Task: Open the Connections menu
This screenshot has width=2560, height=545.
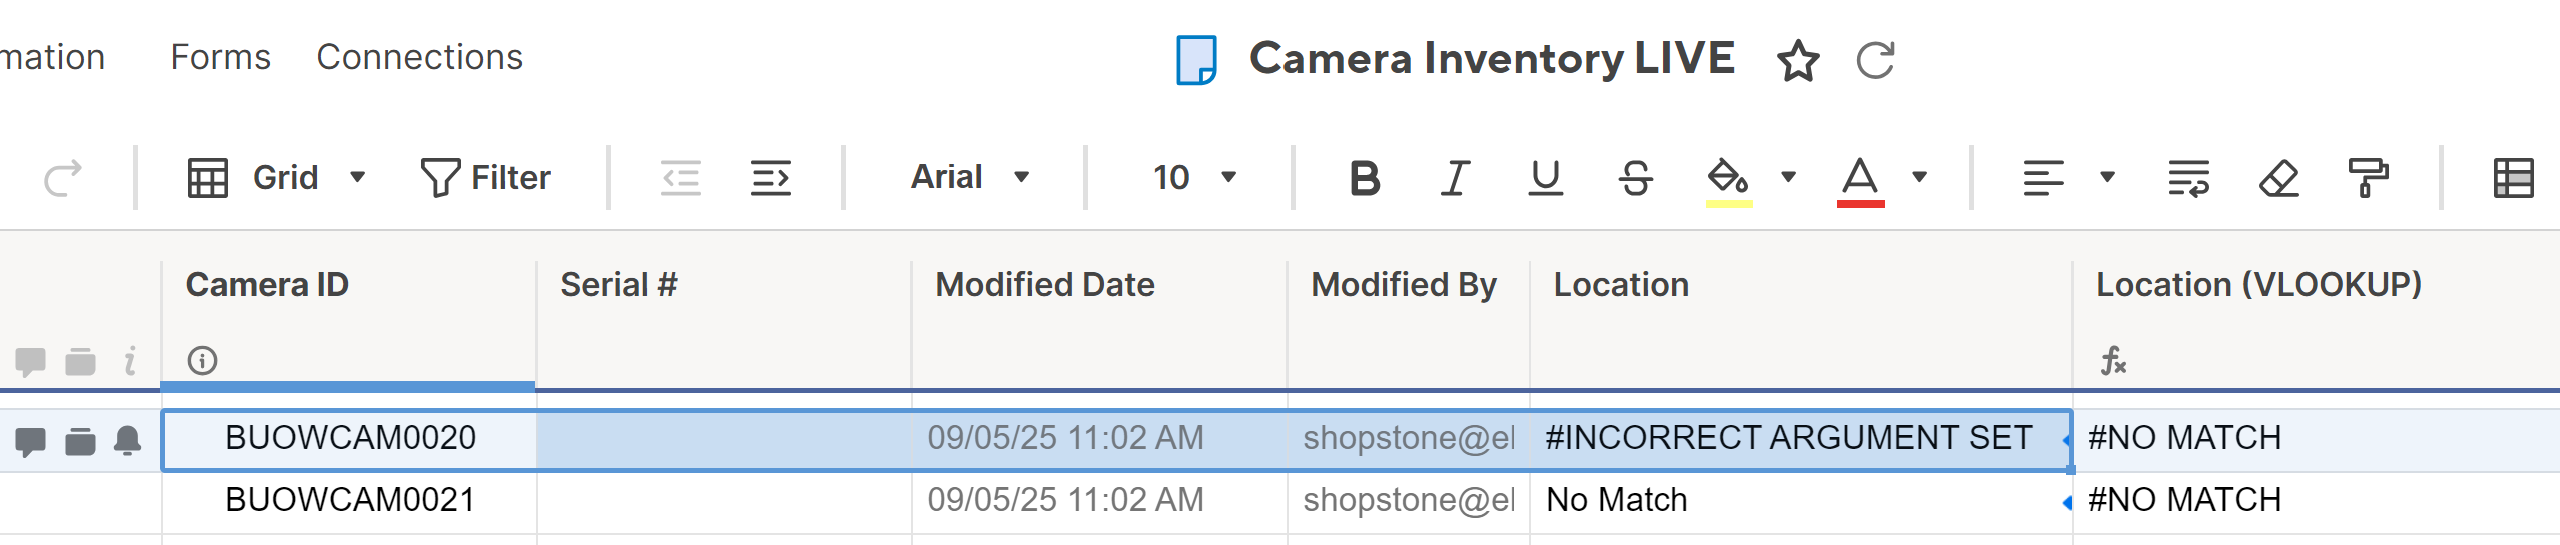Action: tap(419, 58)
